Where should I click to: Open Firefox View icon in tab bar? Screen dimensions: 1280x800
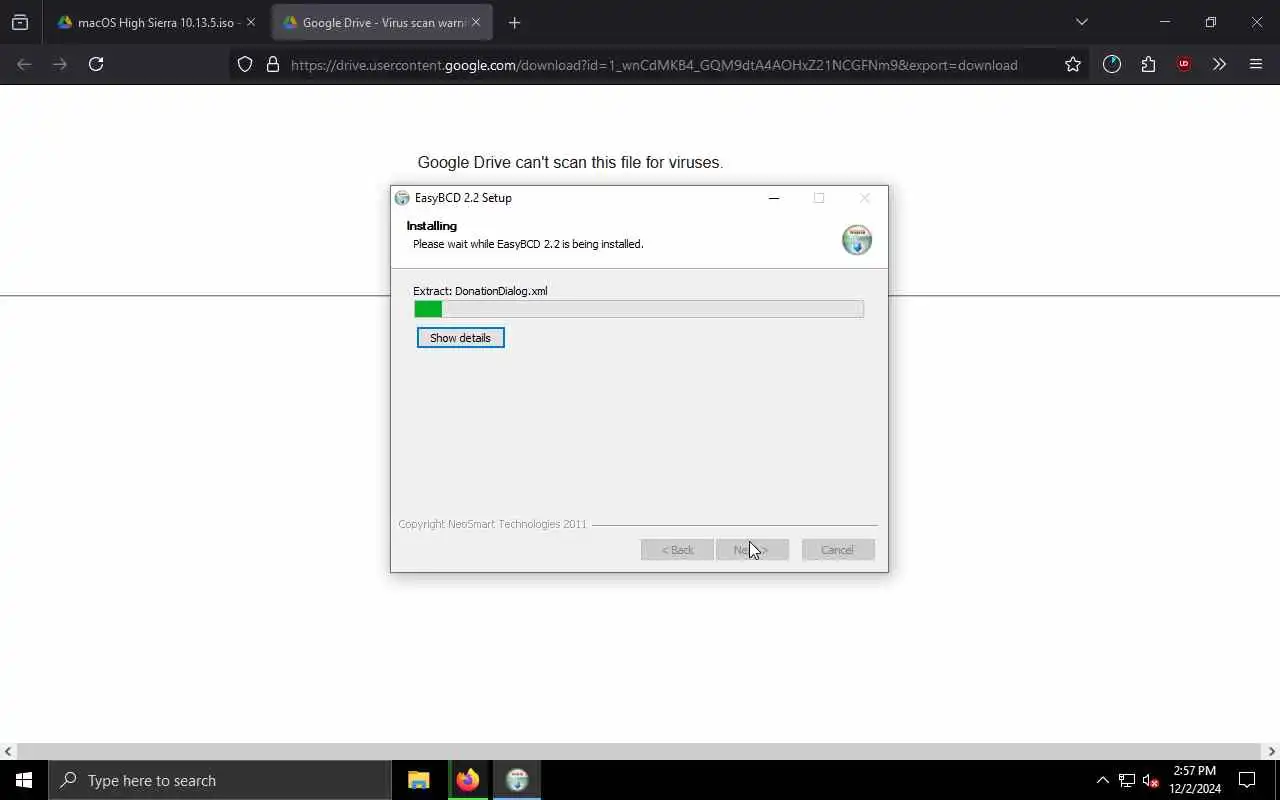(x=20, y=22)
